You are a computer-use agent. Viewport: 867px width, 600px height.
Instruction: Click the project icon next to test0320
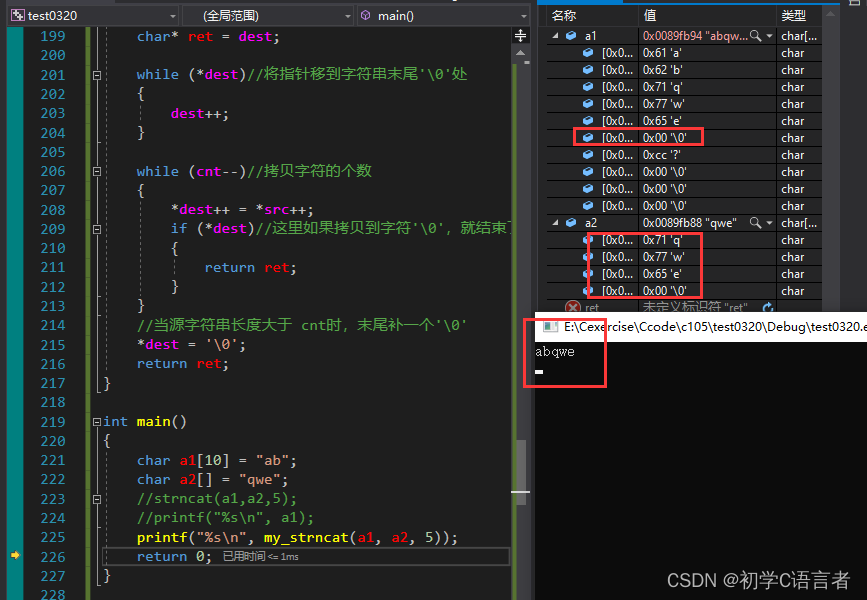click(x=17, y=16)
